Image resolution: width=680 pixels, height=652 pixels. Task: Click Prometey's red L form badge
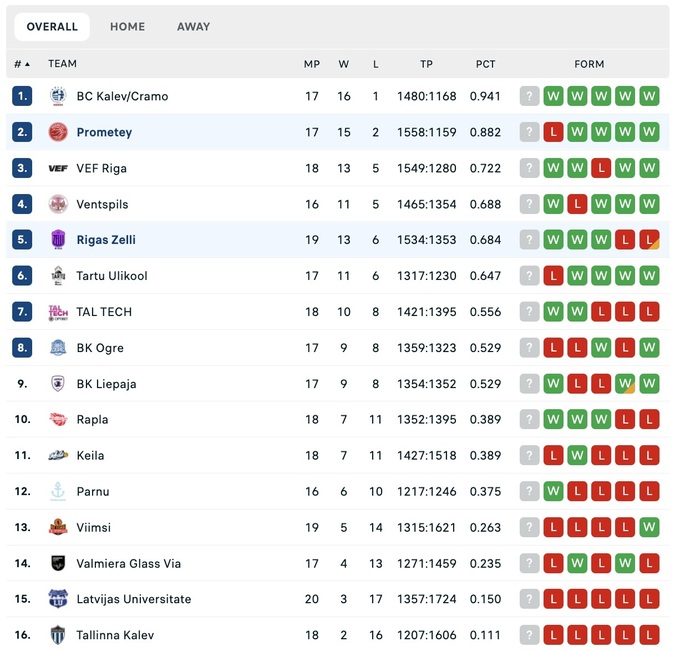click(553, 132)
